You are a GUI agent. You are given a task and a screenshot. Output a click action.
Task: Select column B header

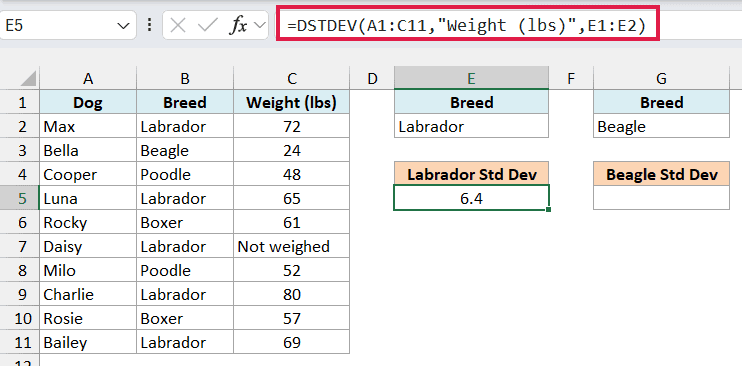(185, 79)
